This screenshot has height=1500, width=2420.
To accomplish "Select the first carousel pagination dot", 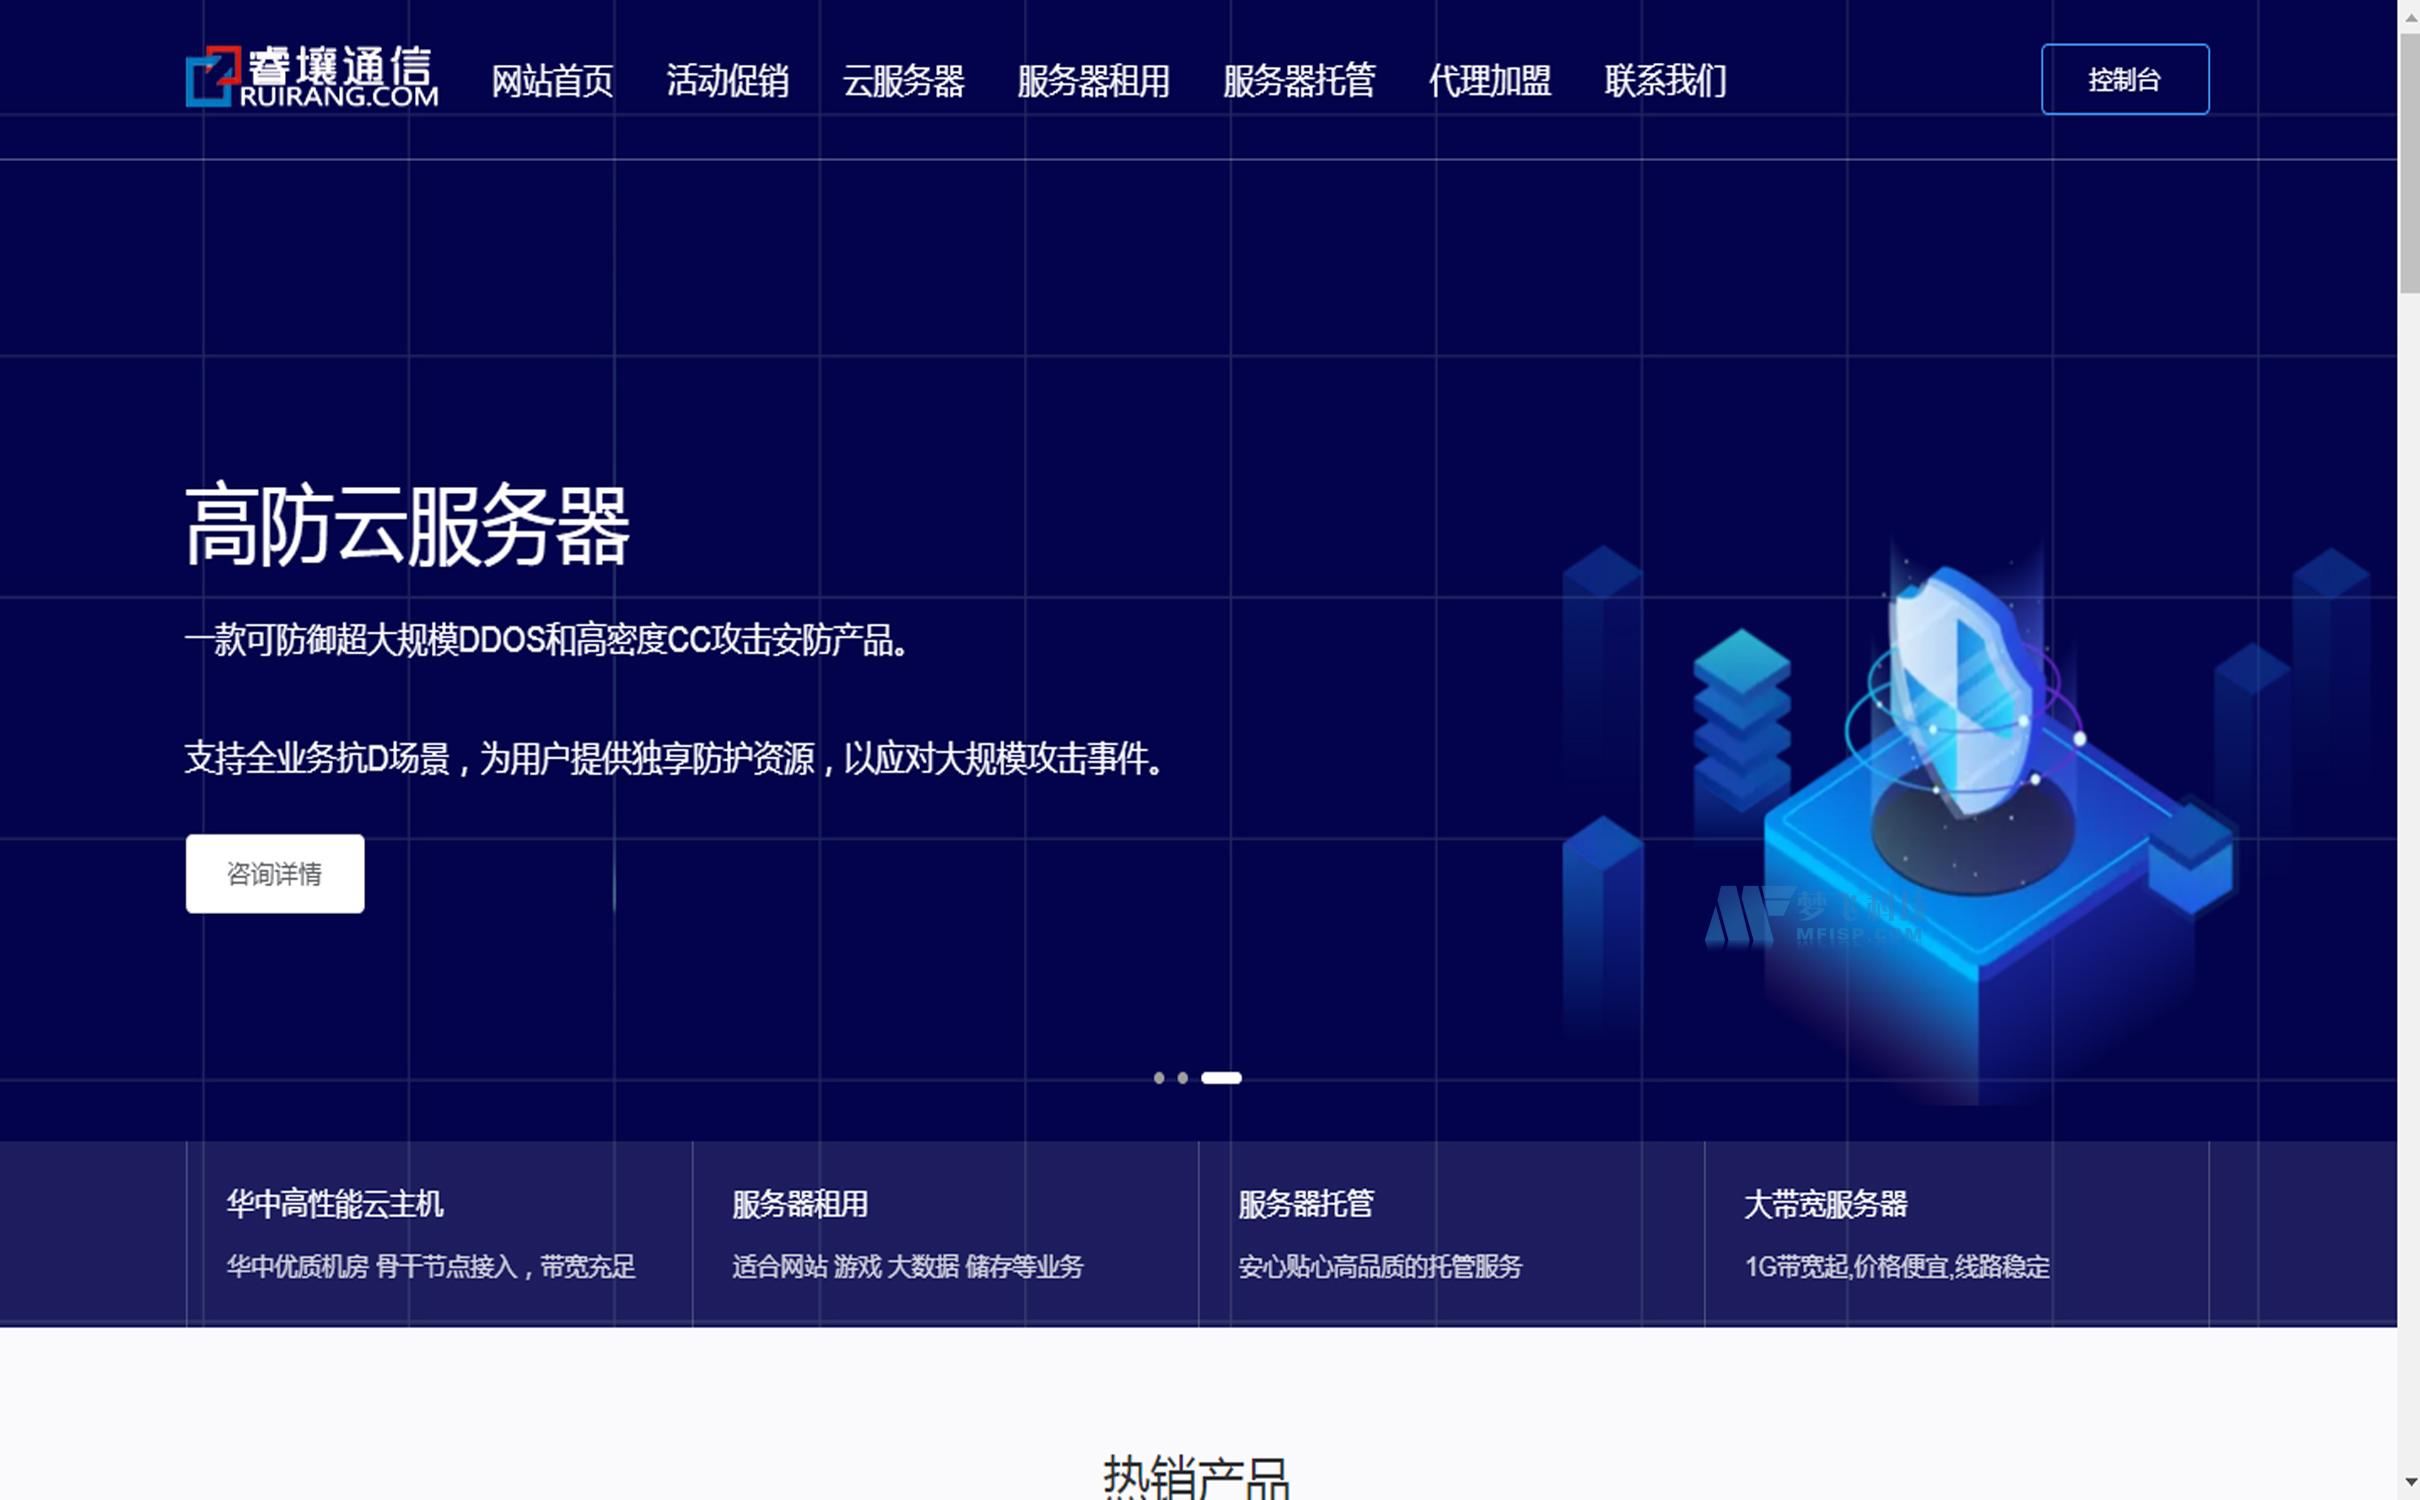I will (1160, 1077).
